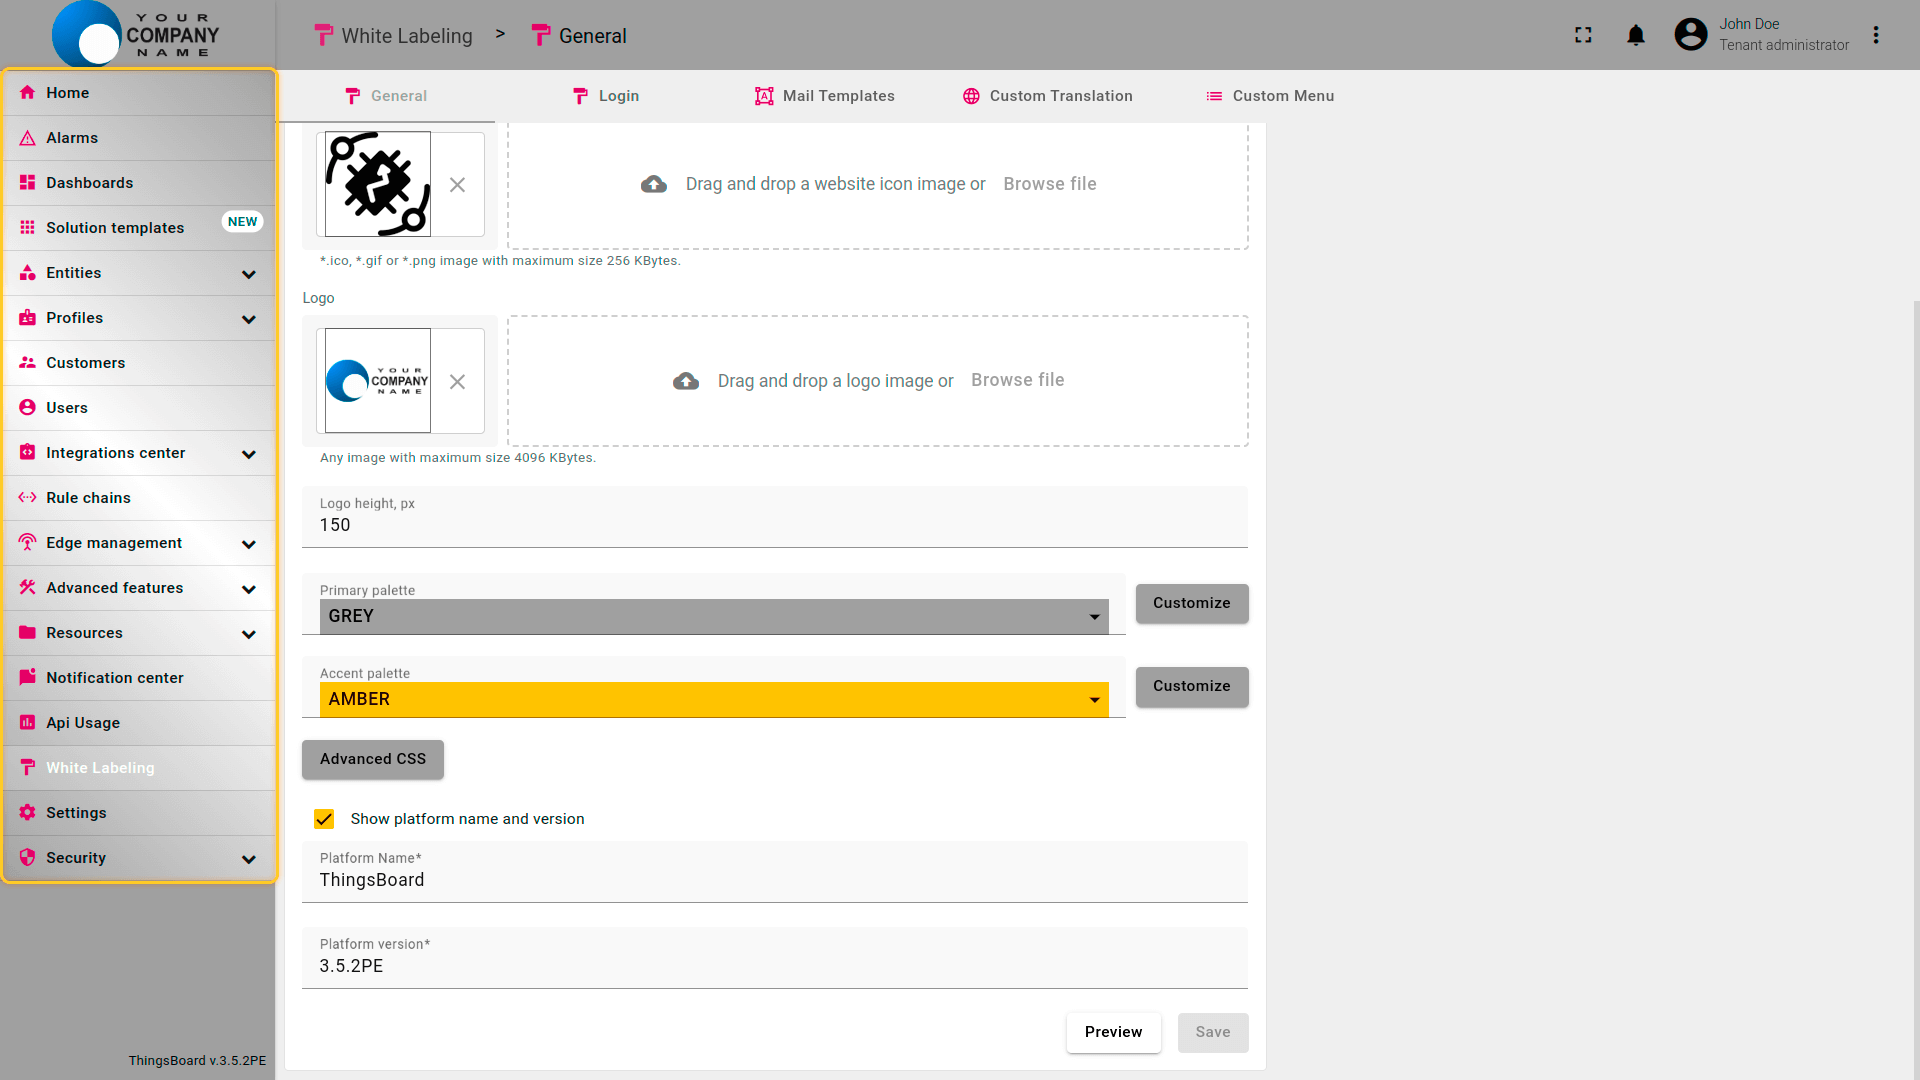Open the notifications bell

click(1636, 35)
